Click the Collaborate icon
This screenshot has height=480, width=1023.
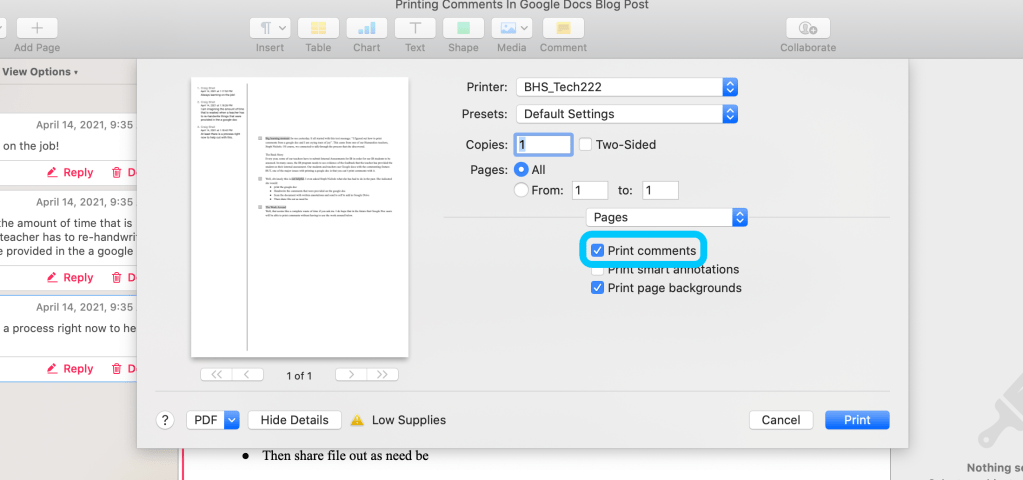[x=808, y=29]
